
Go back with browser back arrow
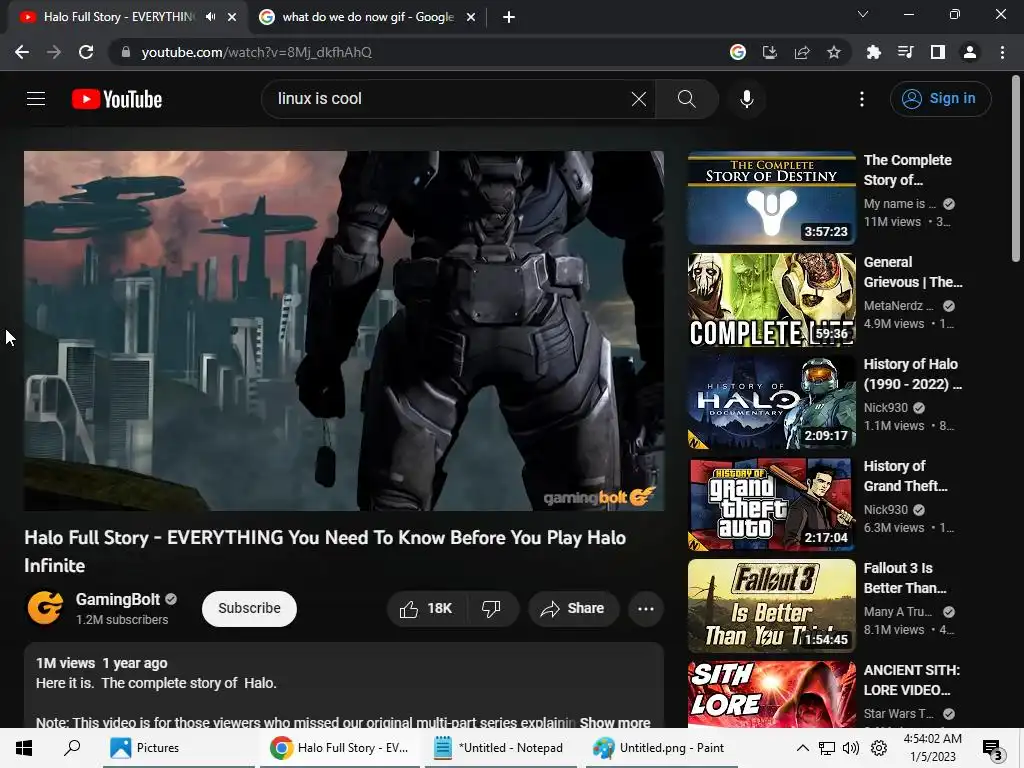22,52
